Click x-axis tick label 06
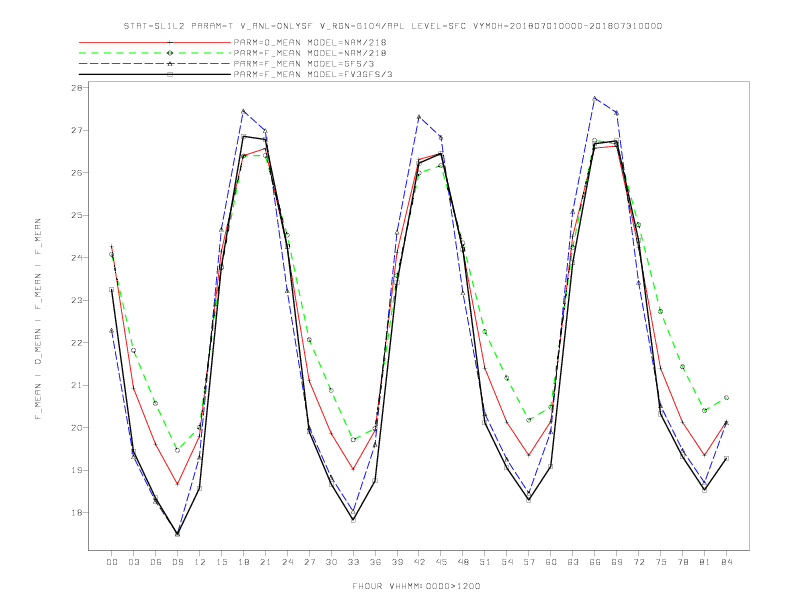This screenshot has height=612, width=792. (156, 562)
